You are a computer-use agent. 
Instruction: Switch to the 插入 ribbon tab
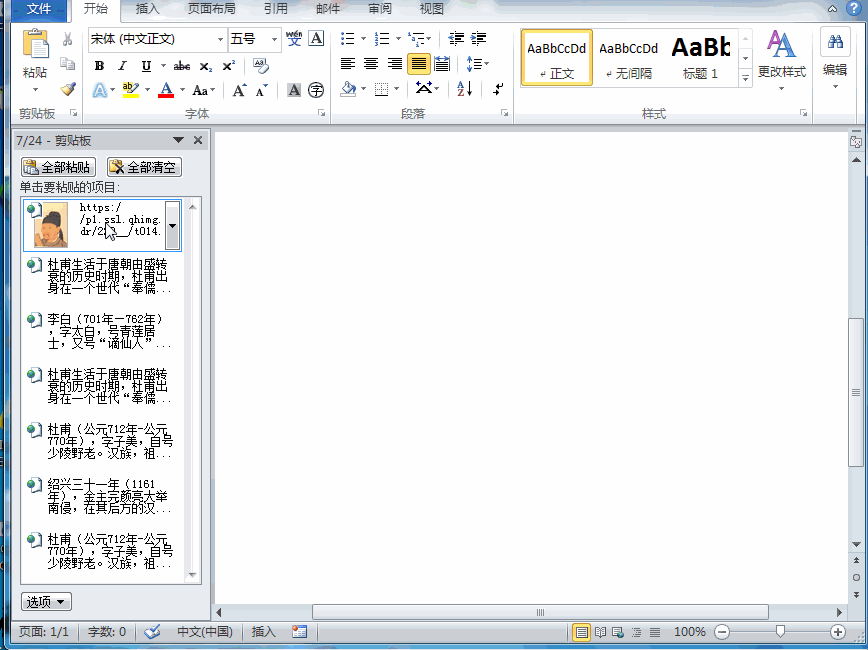pyautogui.click(x=147, y=9)
